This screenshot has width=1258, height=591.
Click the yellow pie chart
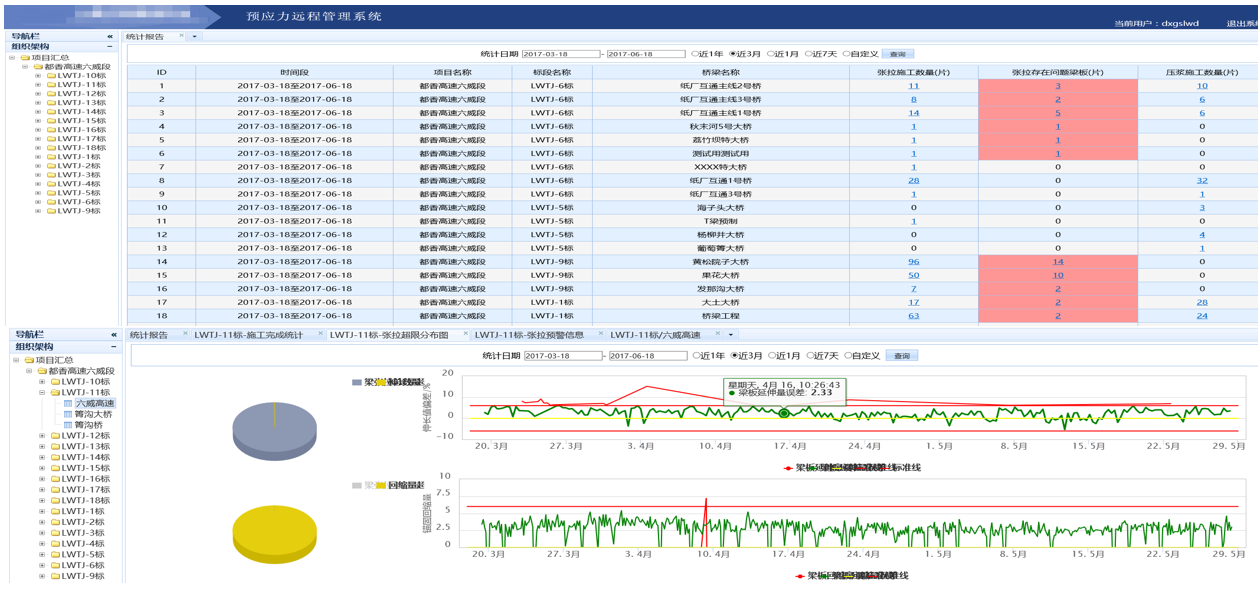tap(274, 533)
